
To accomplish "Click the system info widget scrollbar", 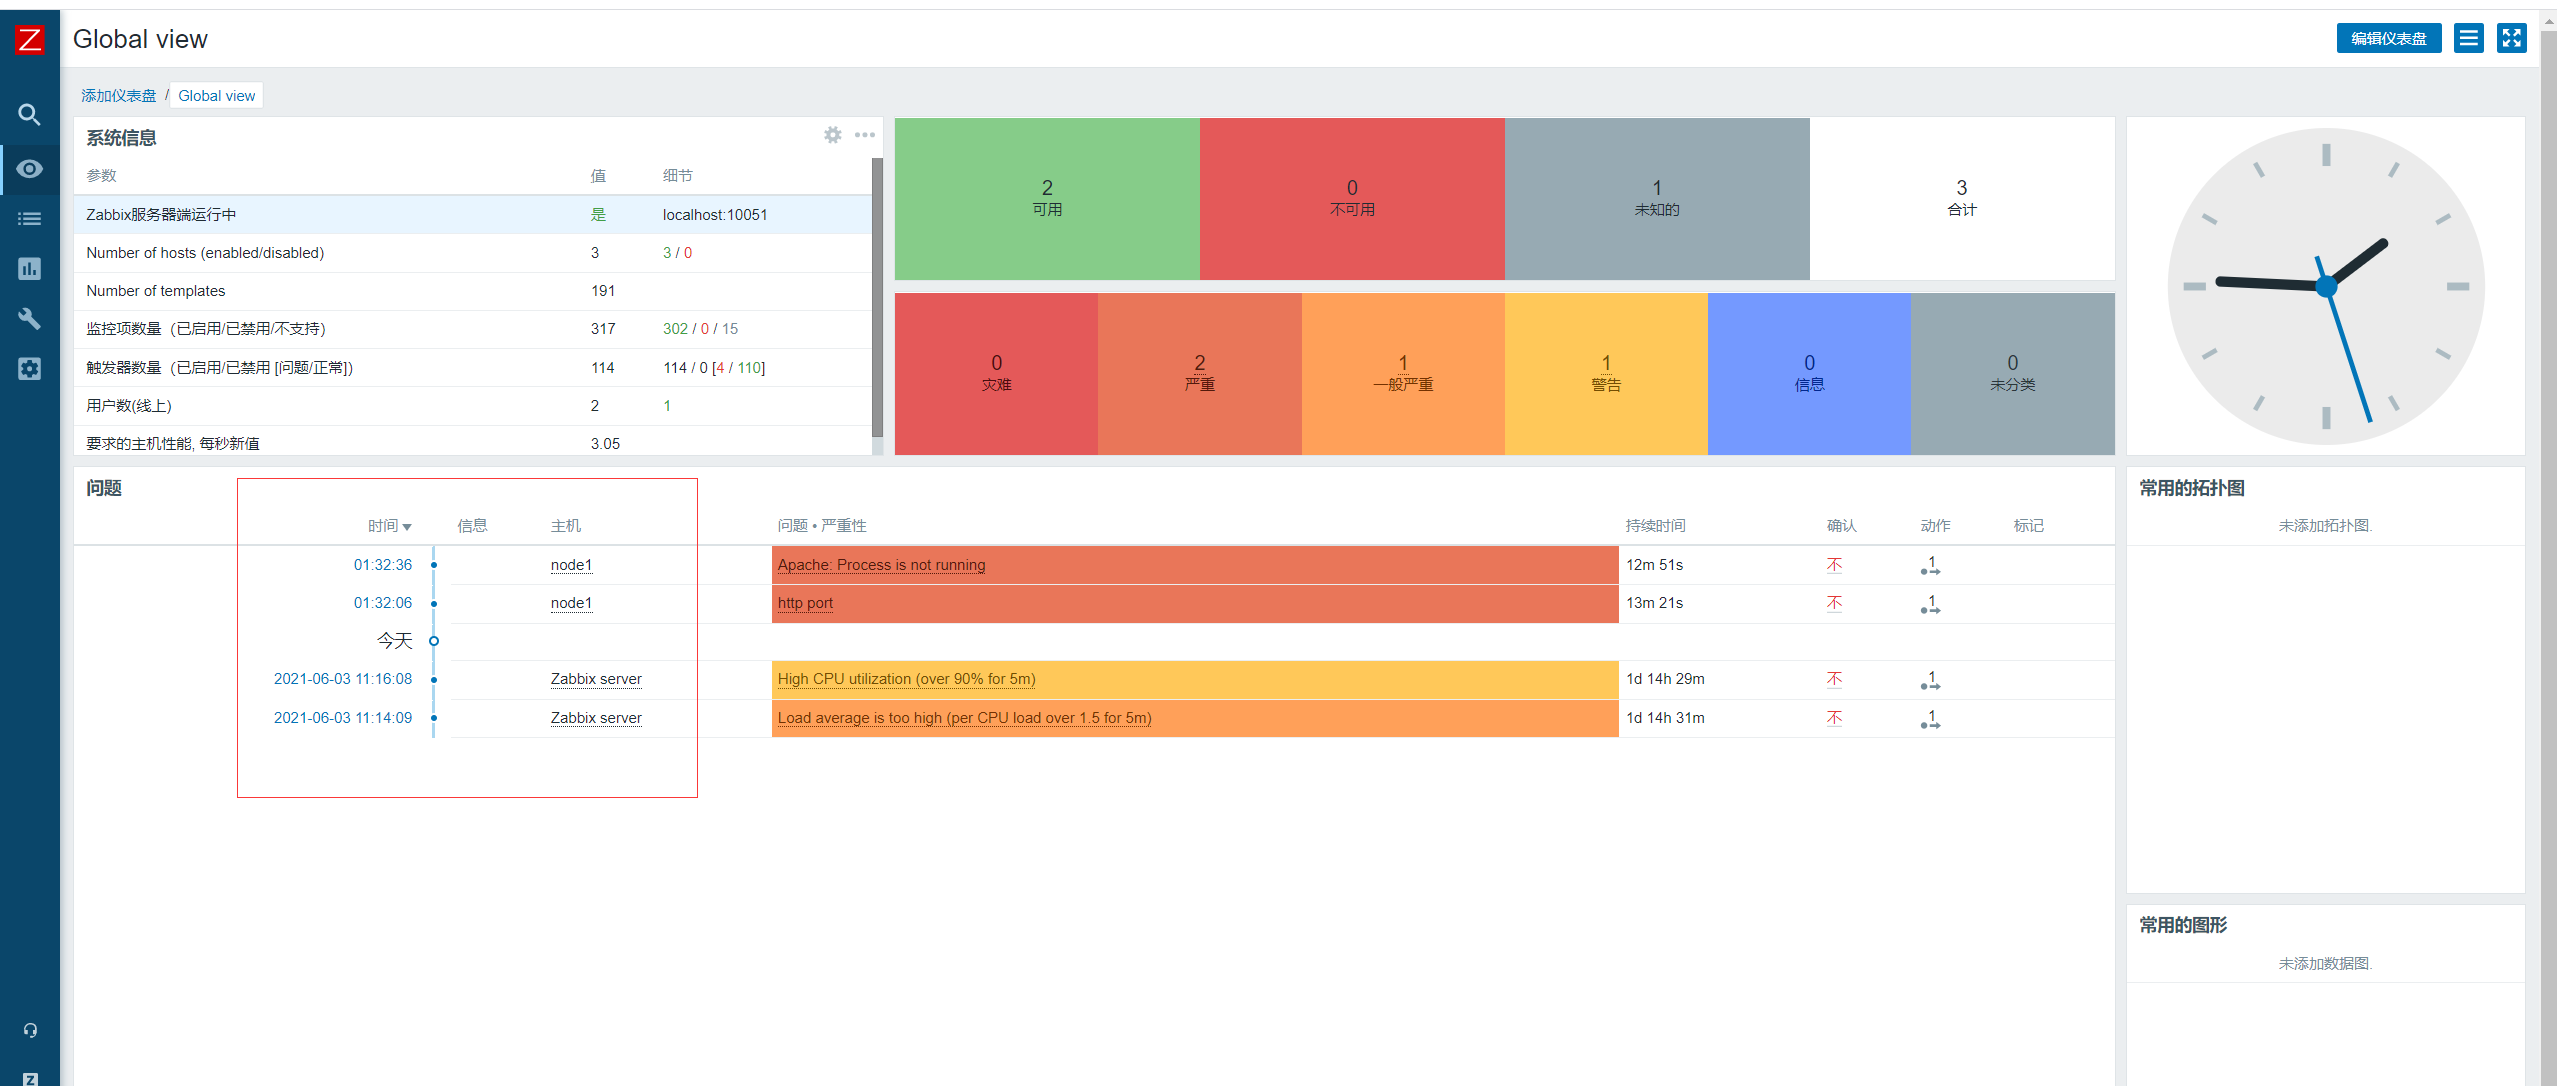I will [x=877, y=297].
